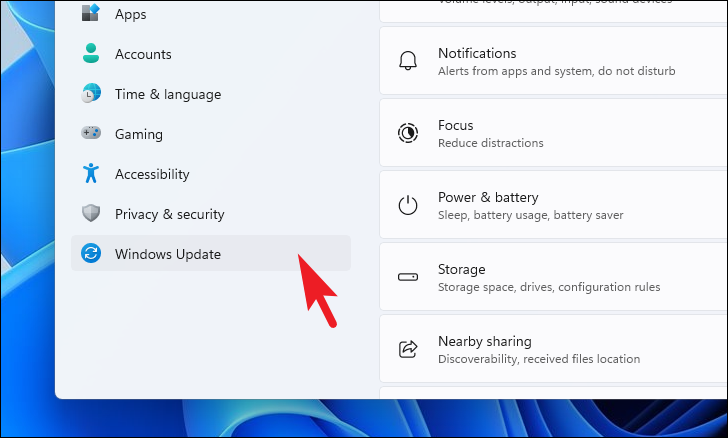Screen dimensions: 728x438
Task: Open the Notifications settings card
Action: (x=553, y=61)
